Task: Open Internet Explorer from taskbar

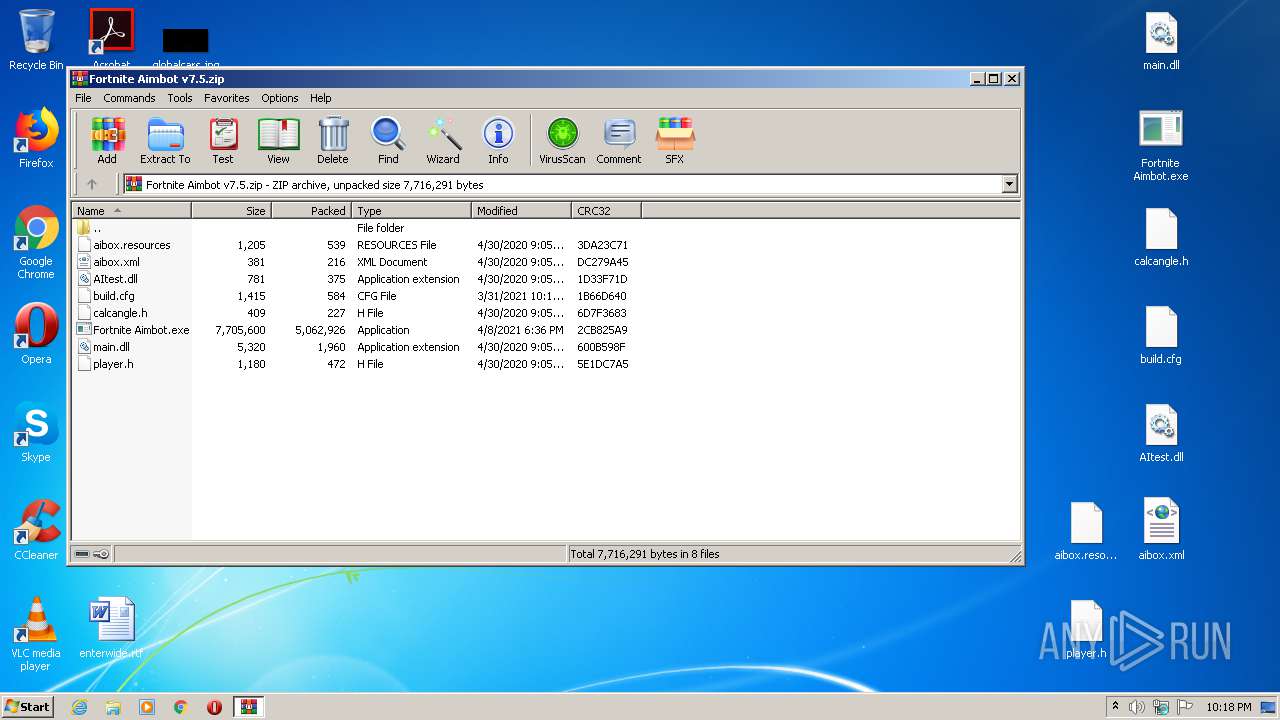Action: (x=79, y=707)
